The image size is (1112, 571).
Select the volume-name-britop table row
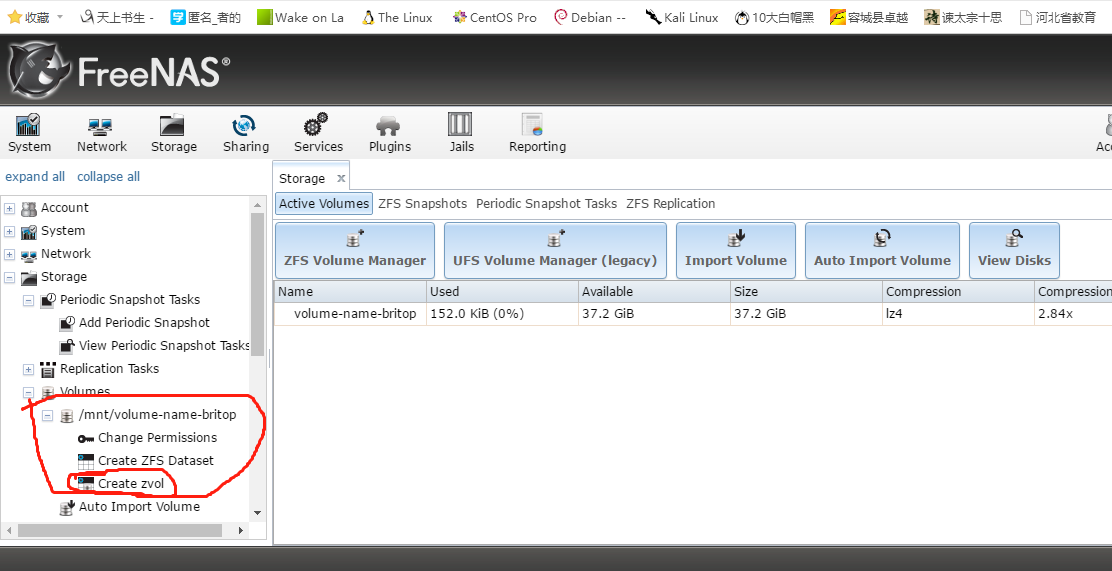pyautogui.click(x=693, y=314)
